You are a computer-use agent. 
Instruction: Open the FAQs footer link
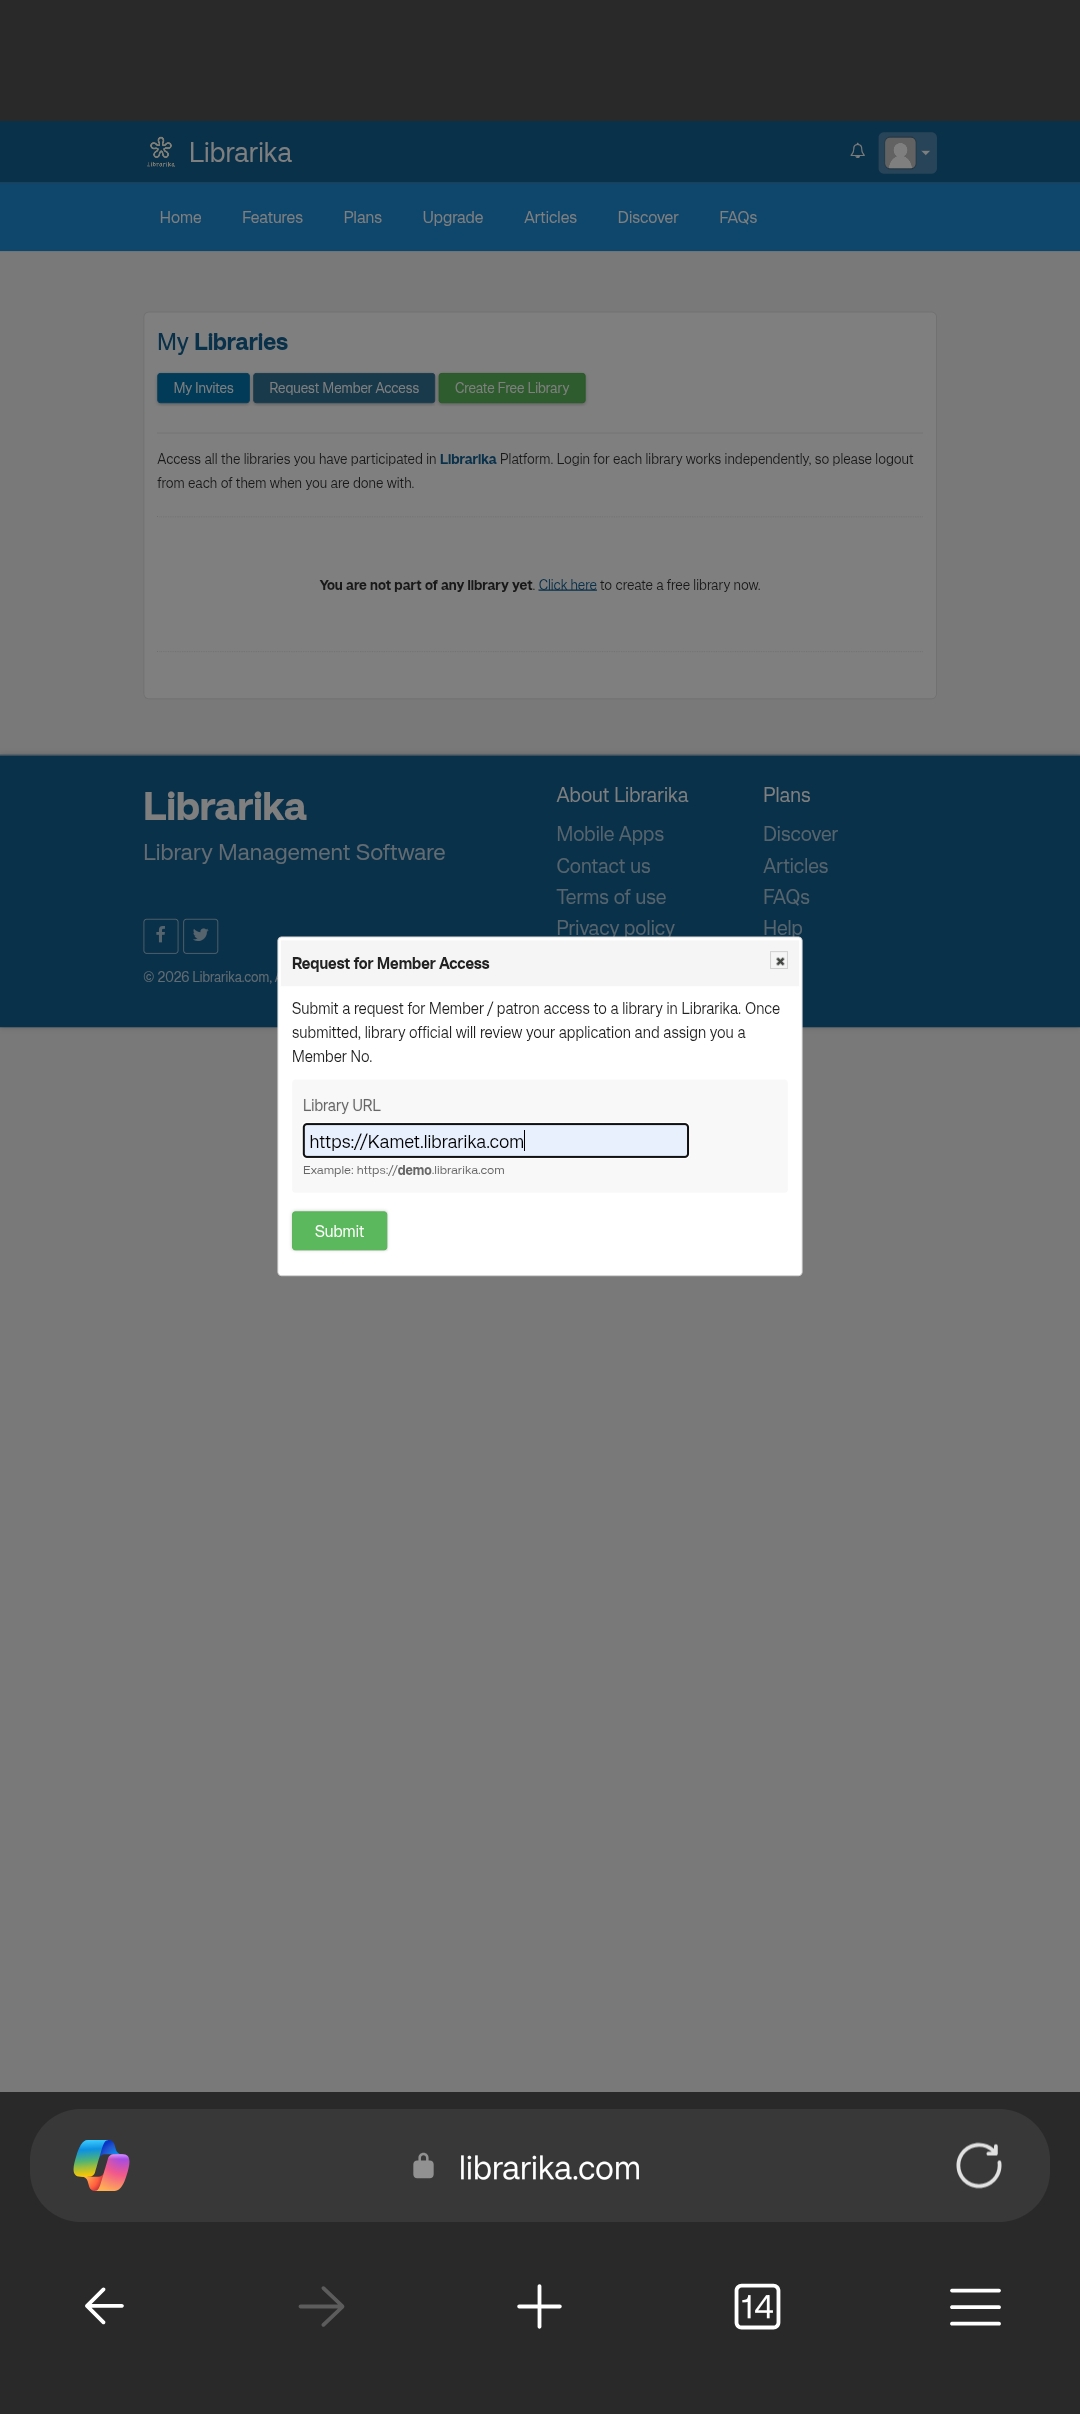click(786, 897)
